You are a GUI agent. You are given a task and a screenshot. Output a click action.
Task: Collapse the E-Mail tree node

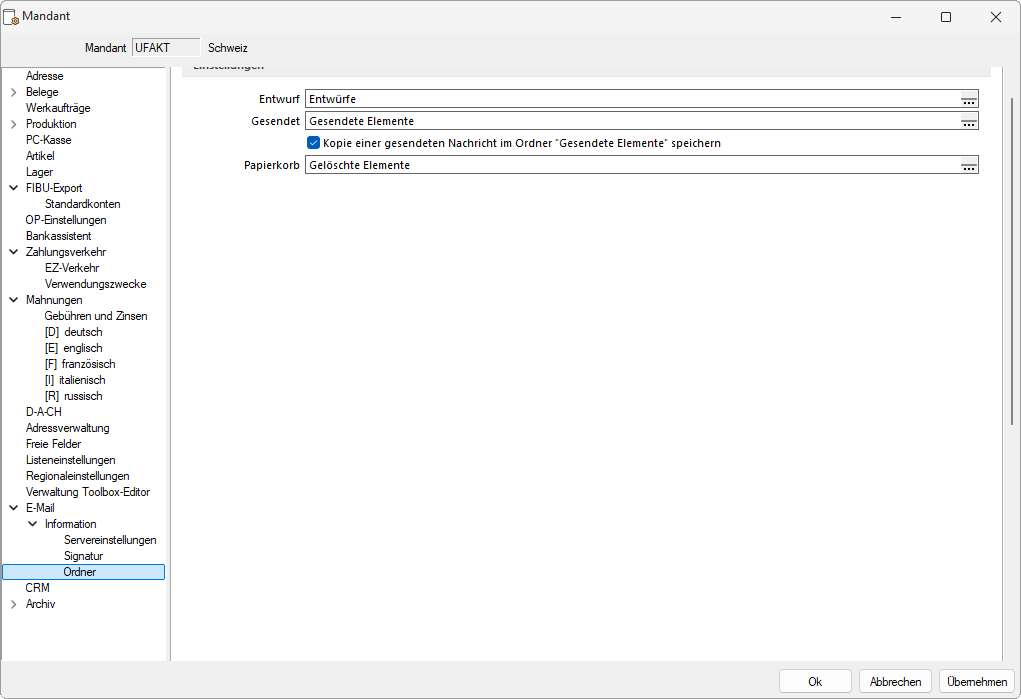click(14, 508)
